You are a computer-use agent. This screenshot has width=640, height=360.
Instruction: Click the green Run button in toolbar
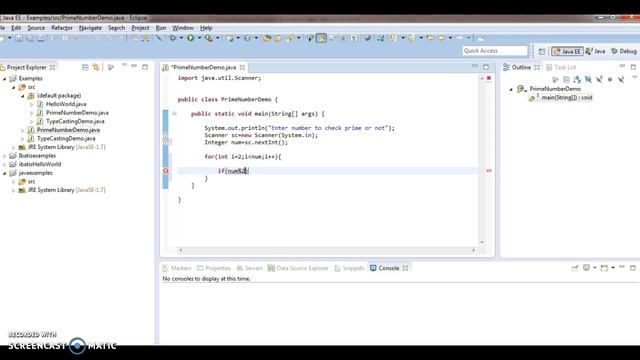191,38
